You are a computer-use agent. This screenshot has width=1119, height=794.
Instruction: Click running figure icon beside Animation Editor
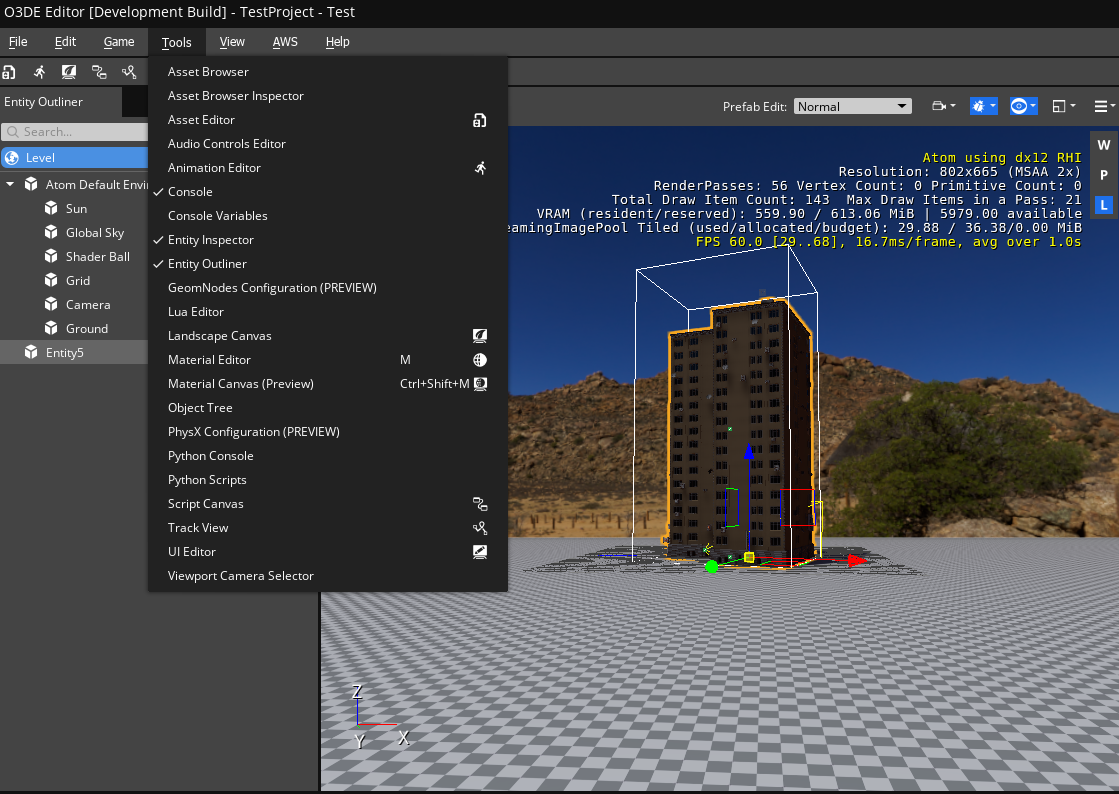[480, 168]
